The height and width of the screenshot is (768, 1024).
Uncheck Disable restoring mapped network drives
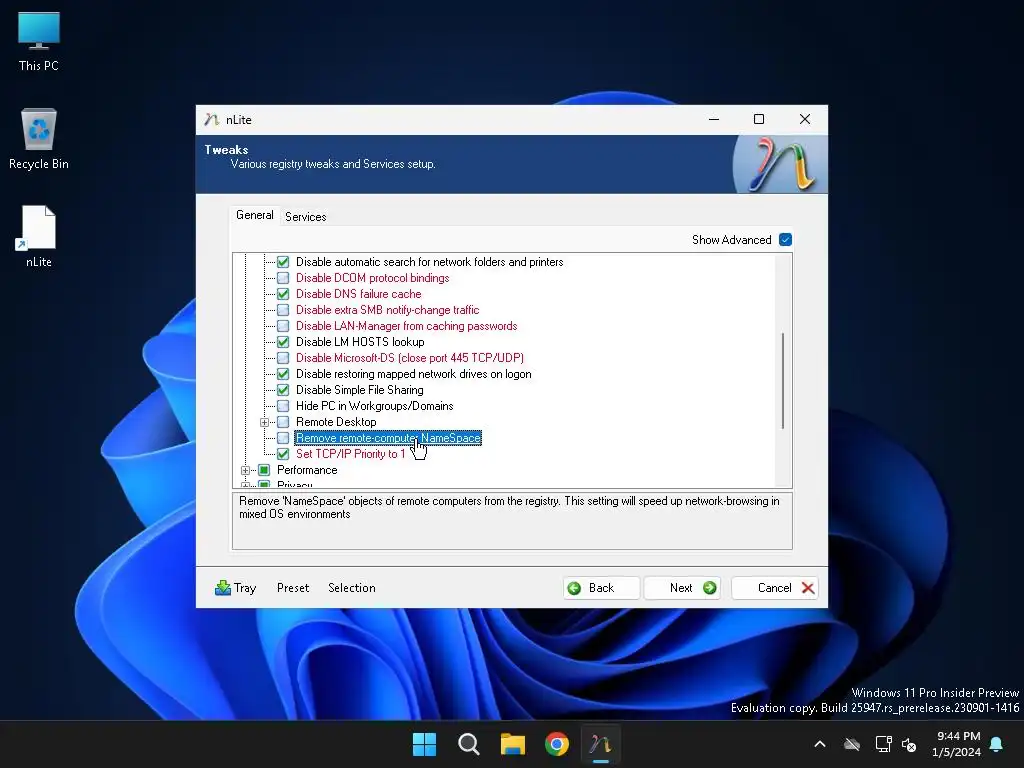[x=283, y=374]
